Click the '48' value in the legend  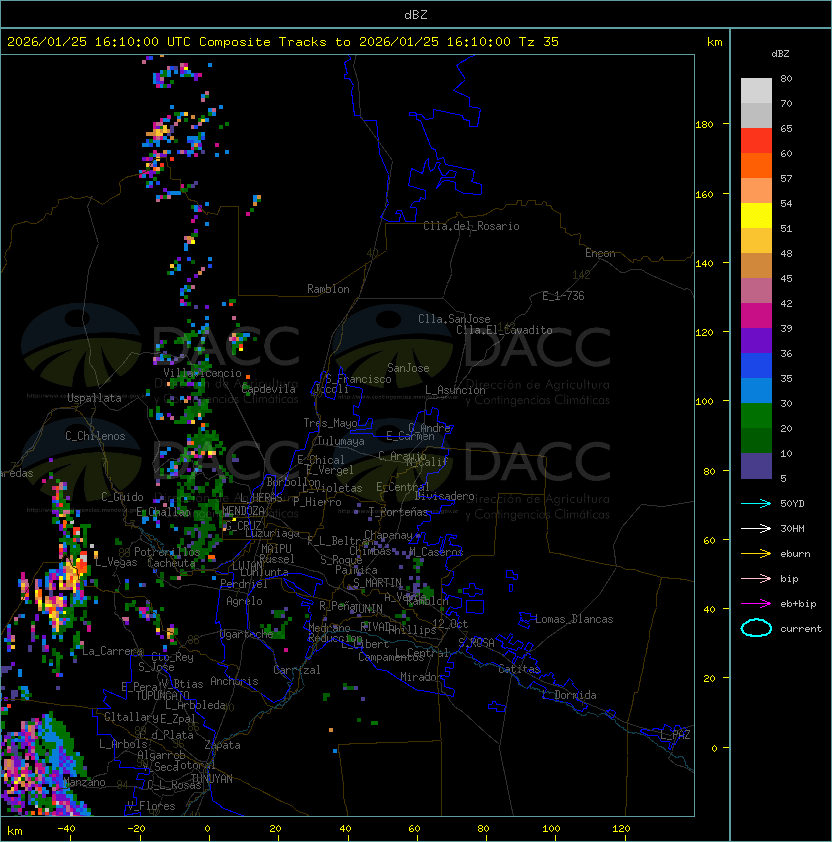pyautogui.click(x=786, y=253)
